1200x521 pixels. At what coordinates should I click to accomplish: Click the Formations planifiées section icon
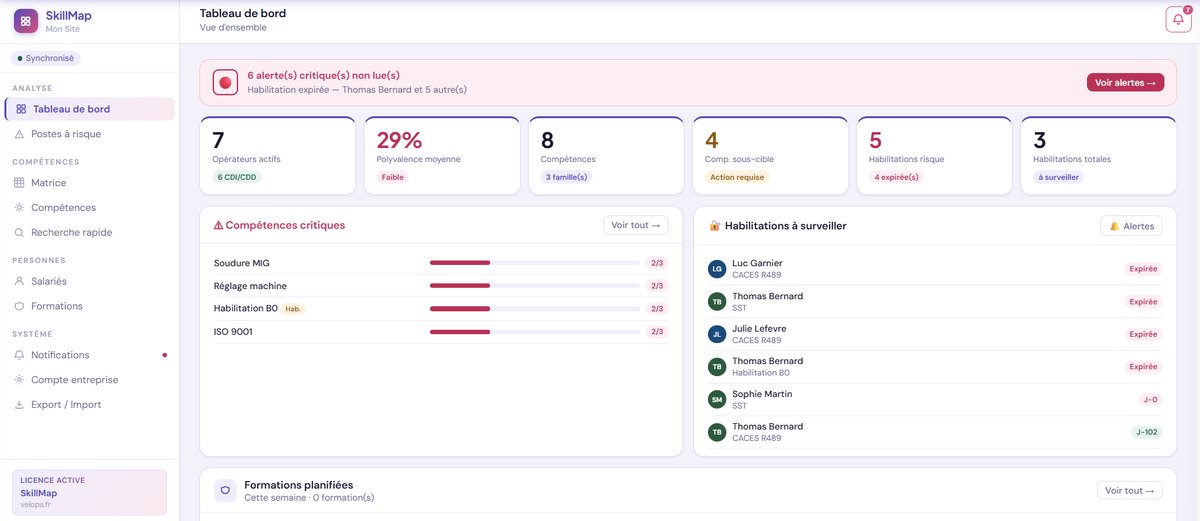tap(225, 490)
